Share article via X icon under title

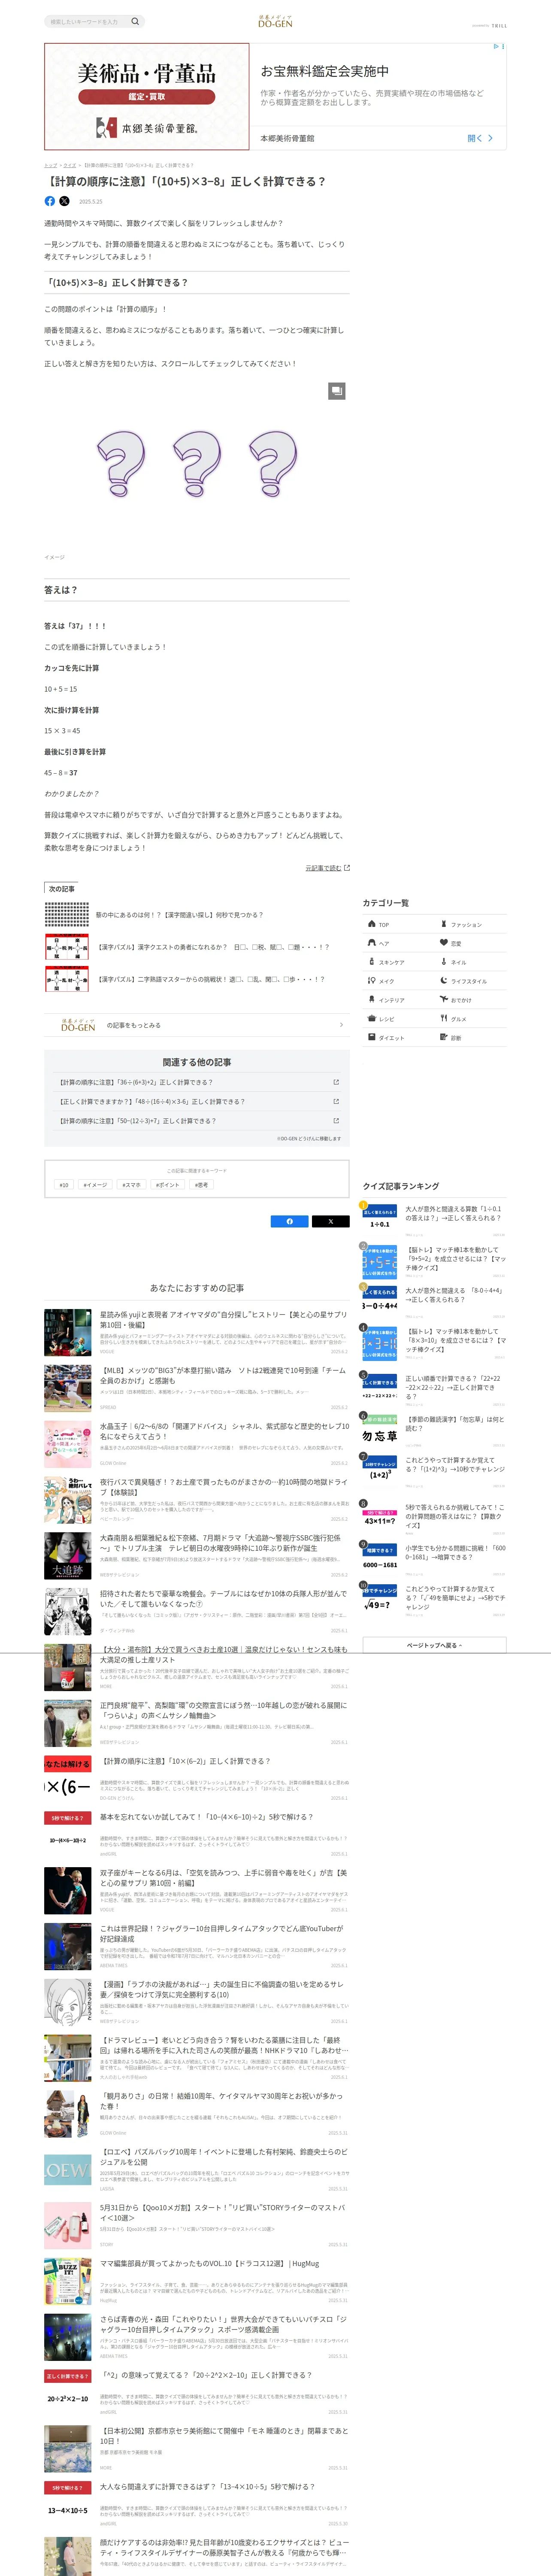(65, 201)
